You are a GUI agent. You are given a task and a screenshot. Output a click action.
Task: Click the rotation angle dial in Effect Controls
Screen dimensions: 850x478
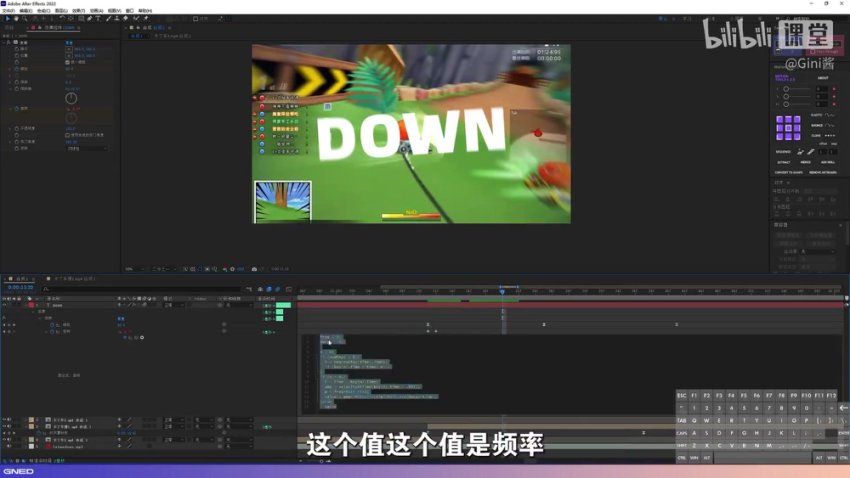point(71,99)
